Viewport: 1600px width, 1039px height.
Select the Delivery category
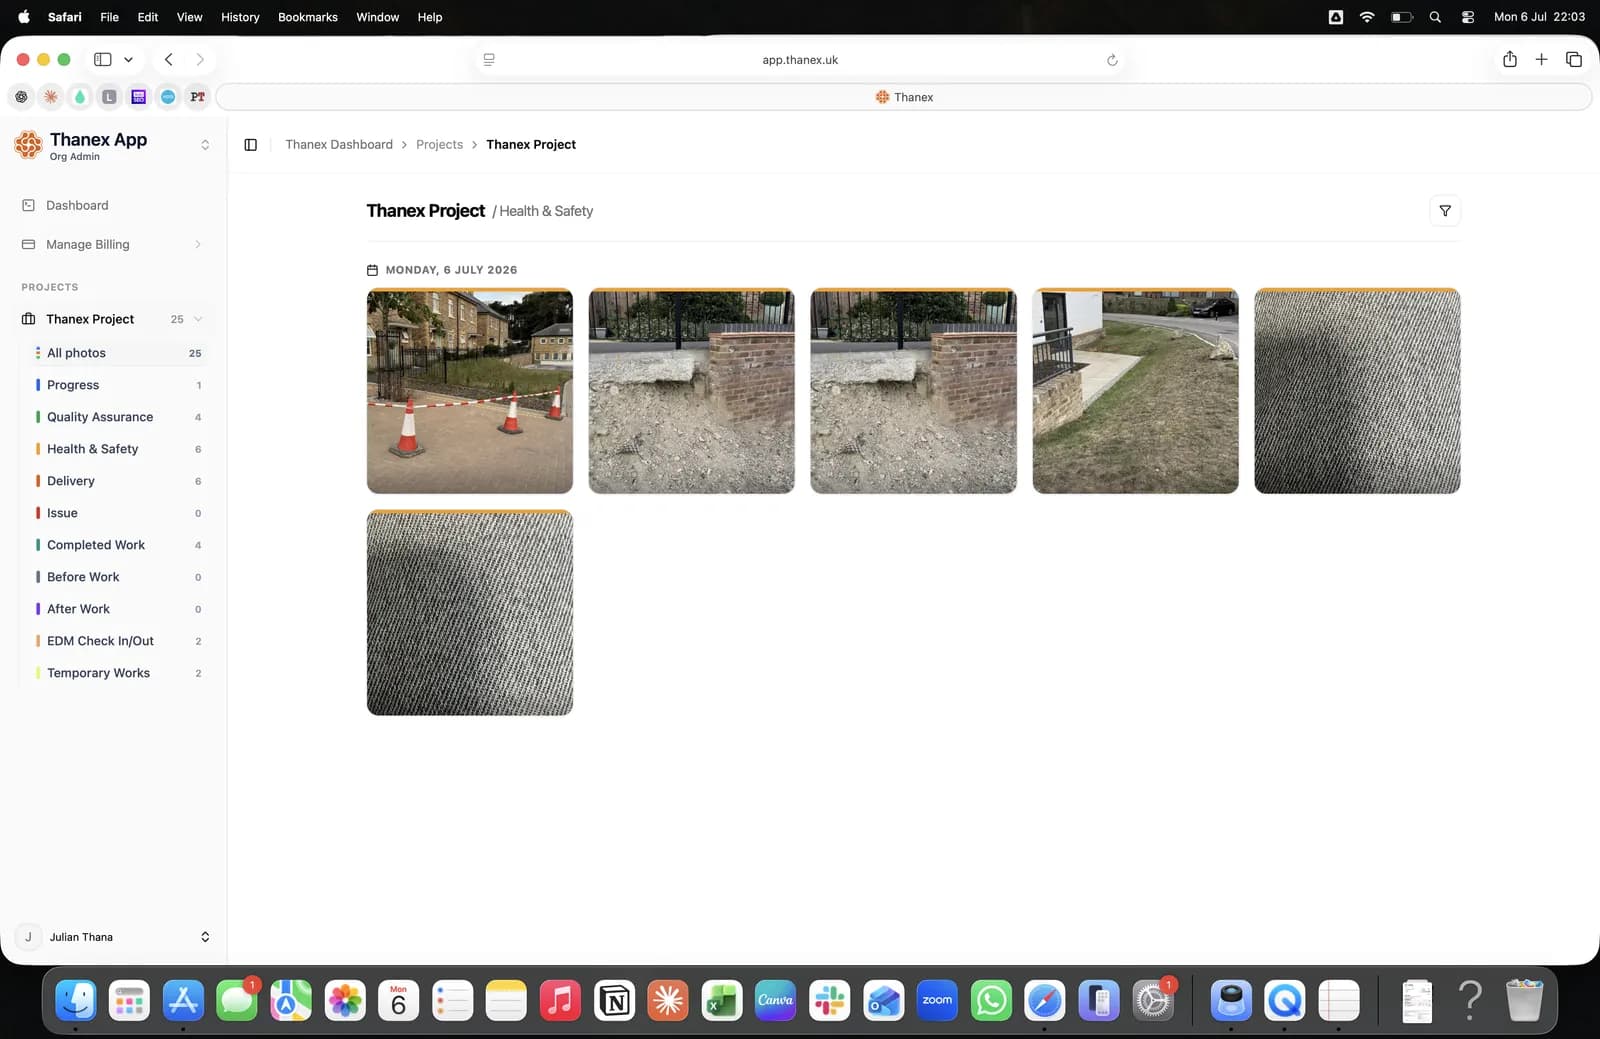coord(117,481)
